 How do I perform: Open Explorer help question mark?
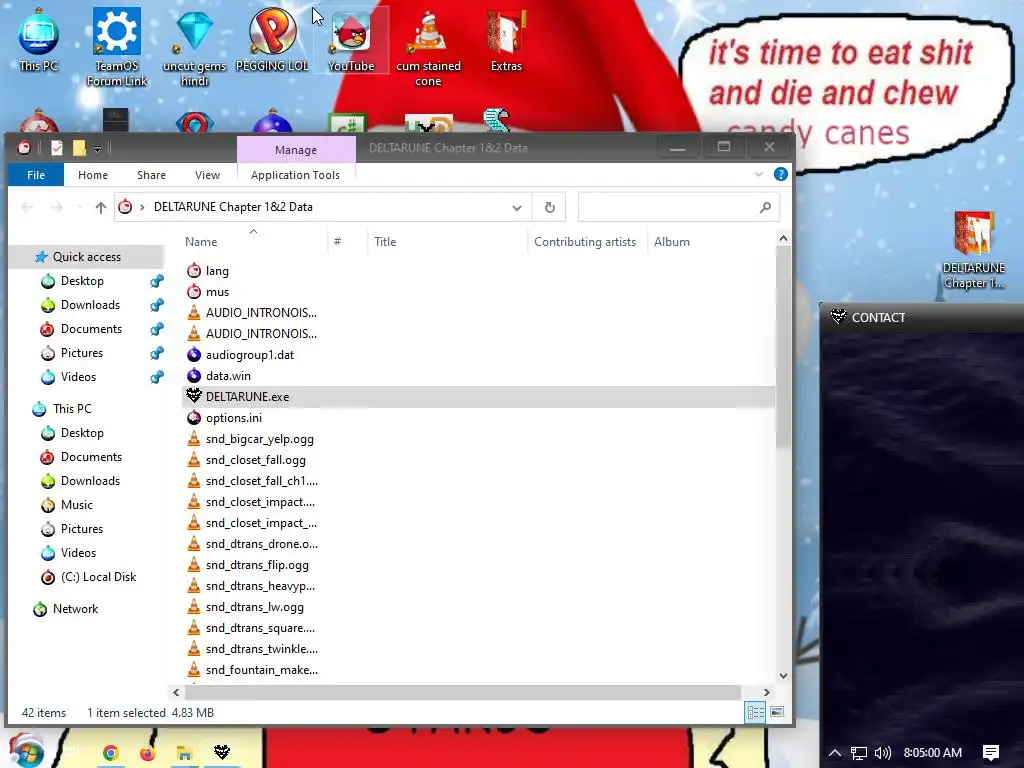tap(780, 174)
